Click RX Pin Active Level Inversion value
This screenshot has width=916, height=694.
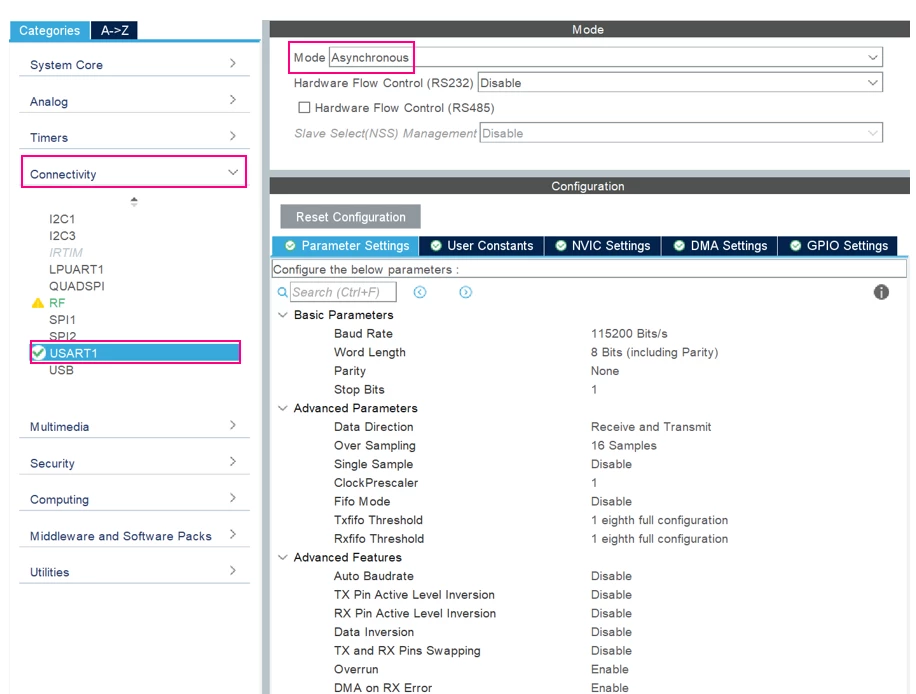pos(611,613)
